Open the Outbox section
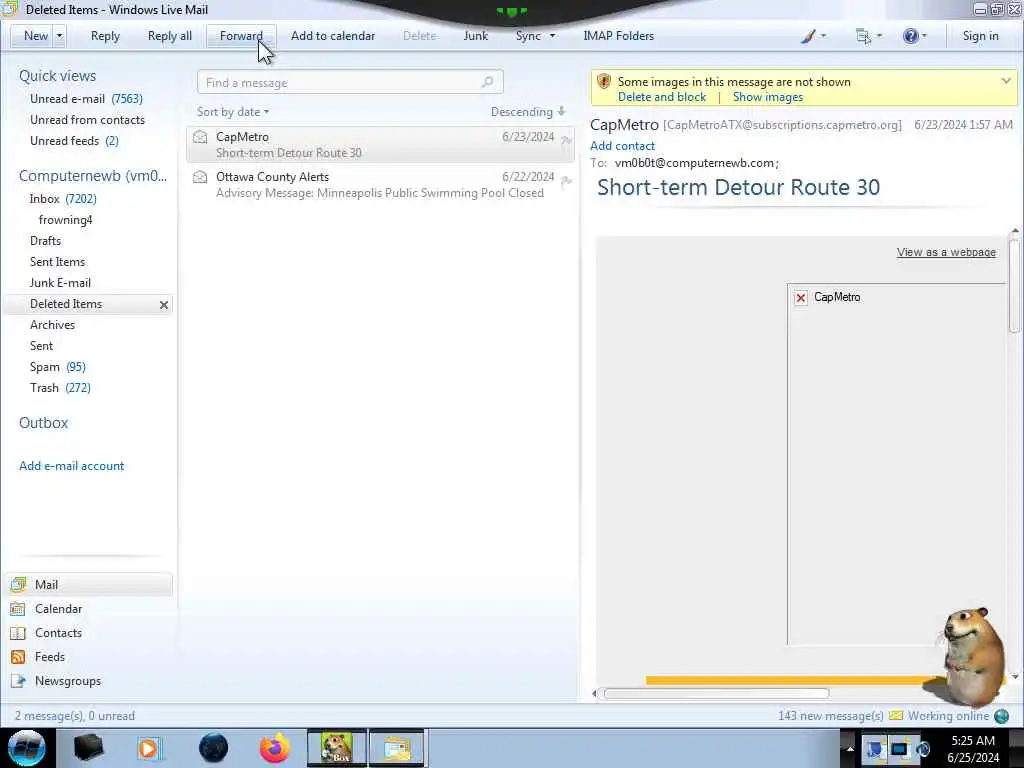Viewport: 1024px width, 768px height. pos(43,423)
